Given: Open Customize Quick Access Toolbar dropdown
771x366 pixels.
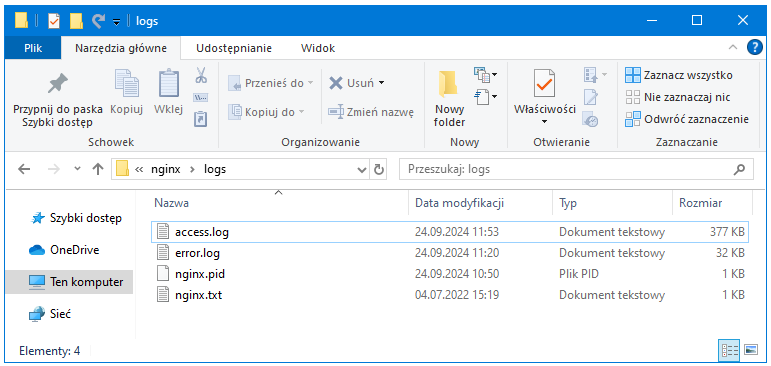Looking at the screenshot, I should click(117, 21).
